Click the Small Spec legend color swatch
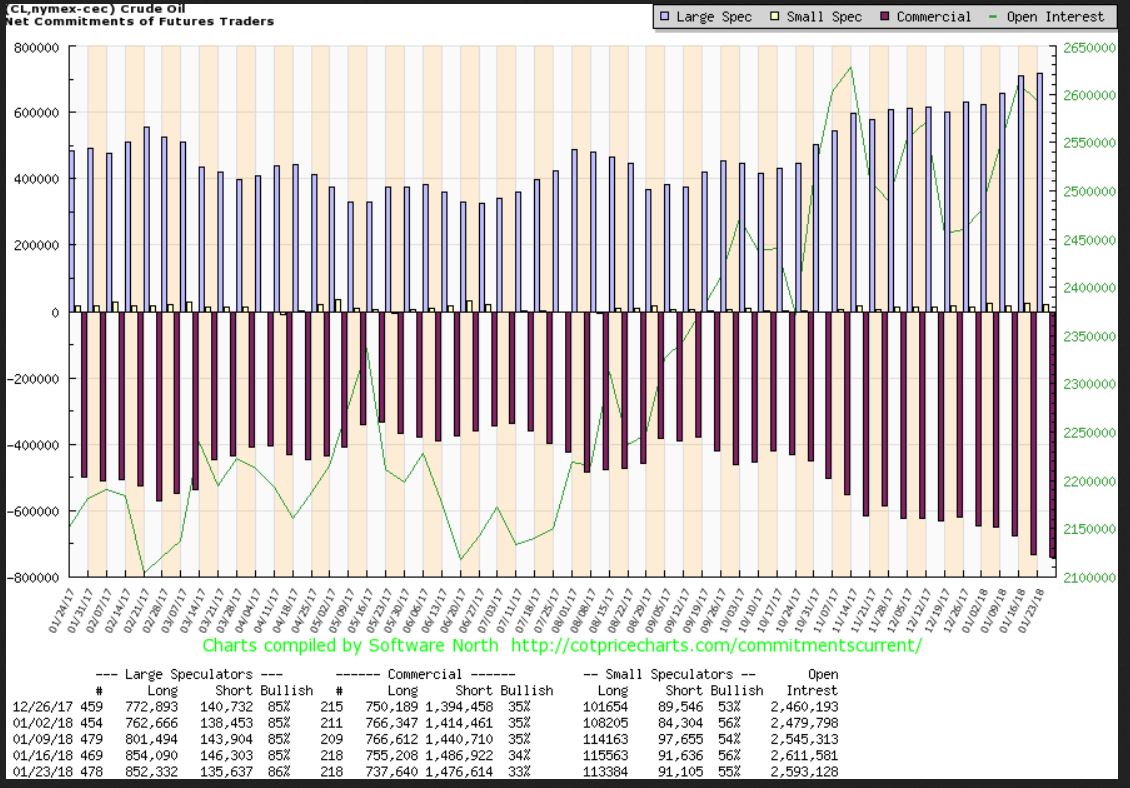 coord(773,17)
